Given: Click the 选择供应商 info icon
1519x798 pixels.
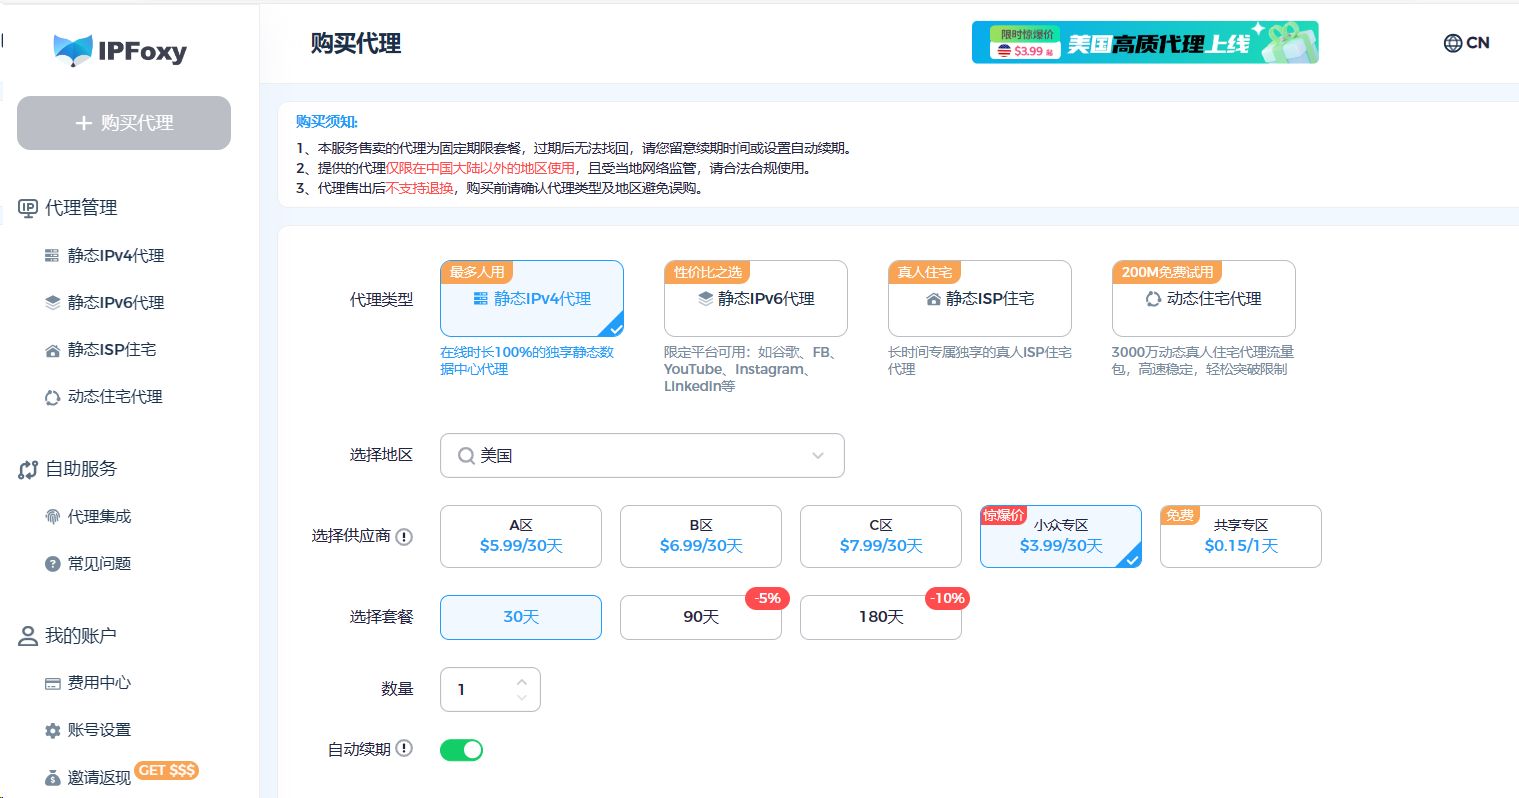Looking at the screenshot, I should point(404,537).
